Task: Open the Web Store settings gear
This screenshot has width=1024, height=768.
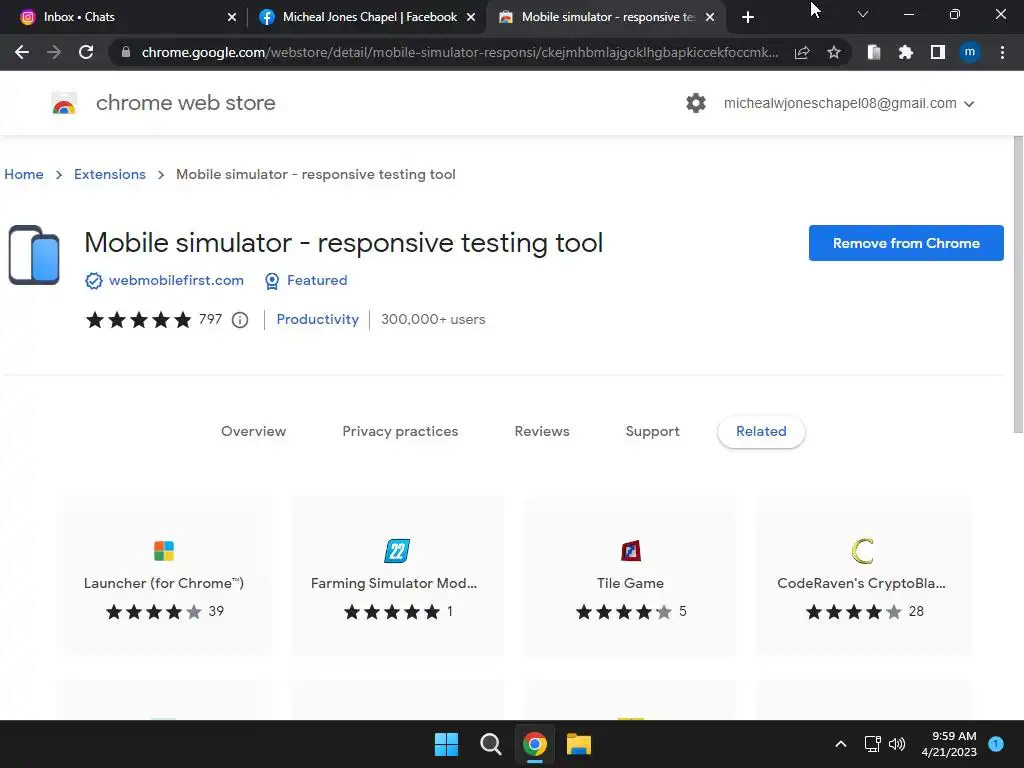Action: [696, 103]
